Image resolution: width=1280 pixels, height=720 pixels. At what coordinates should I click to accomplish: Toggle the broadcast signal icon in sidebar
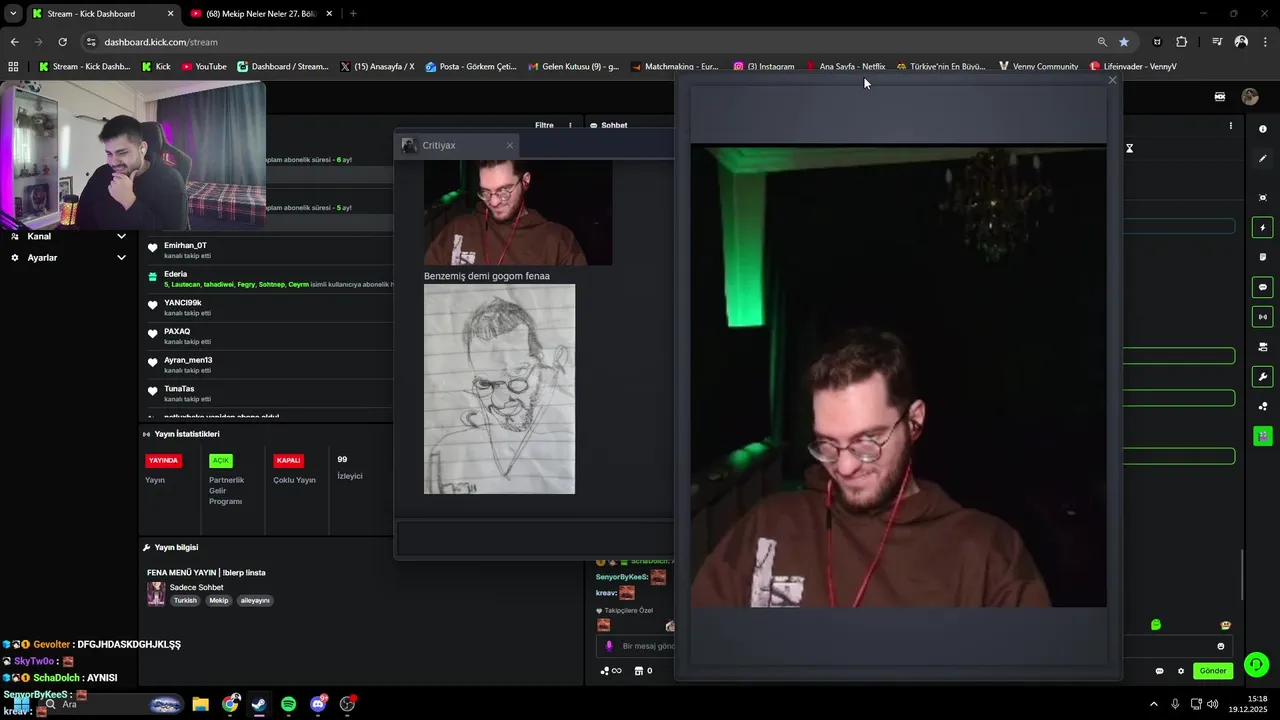point(1262,317)
